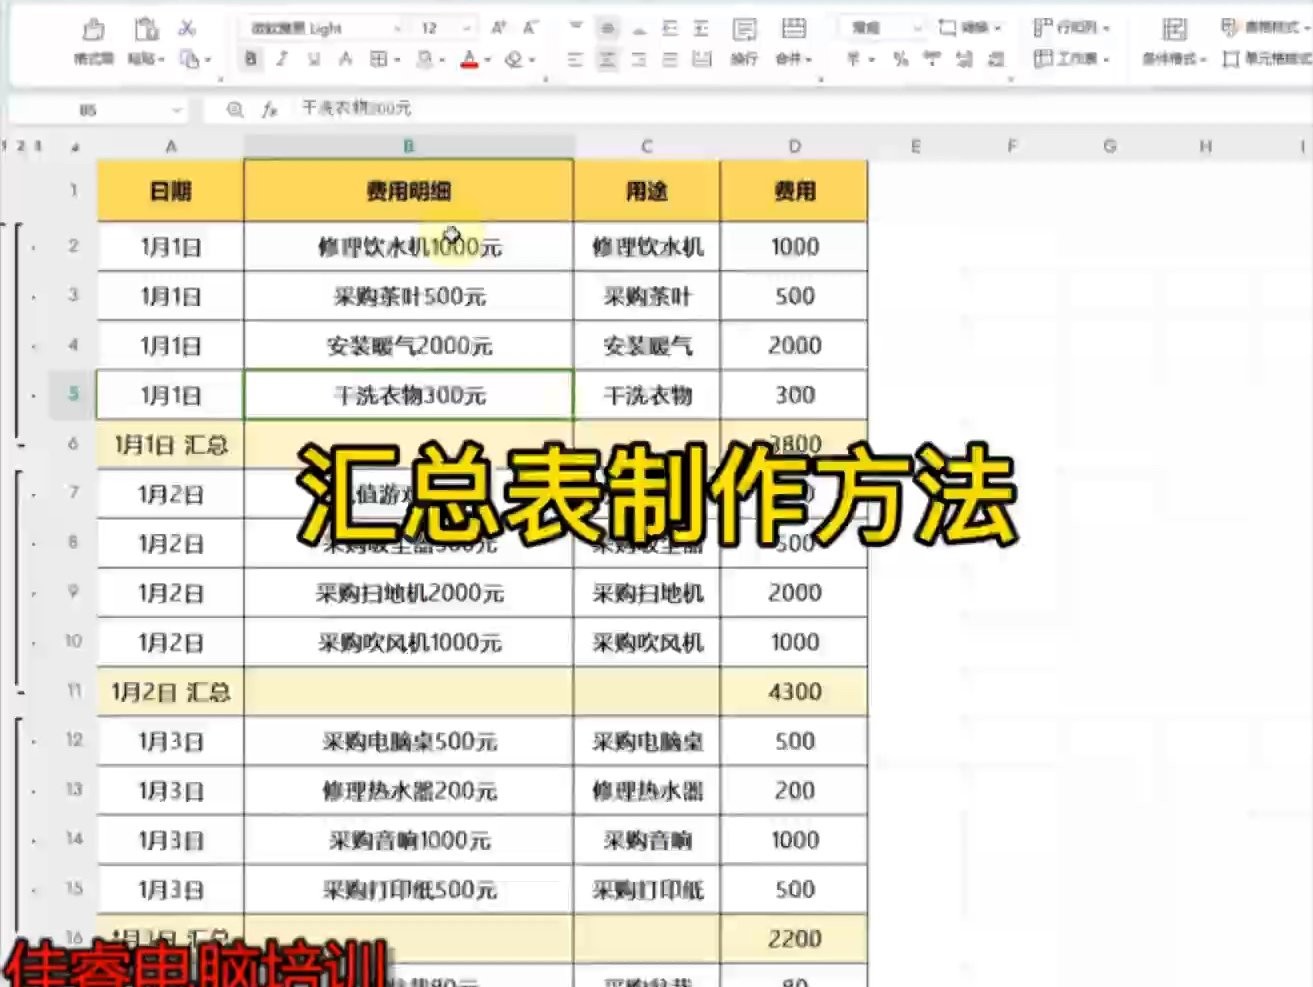The width and height of the screenshot is (1313, 987).
Task: Collapse the 1月2日 汇总 outline group
Action: click(21, 692)
